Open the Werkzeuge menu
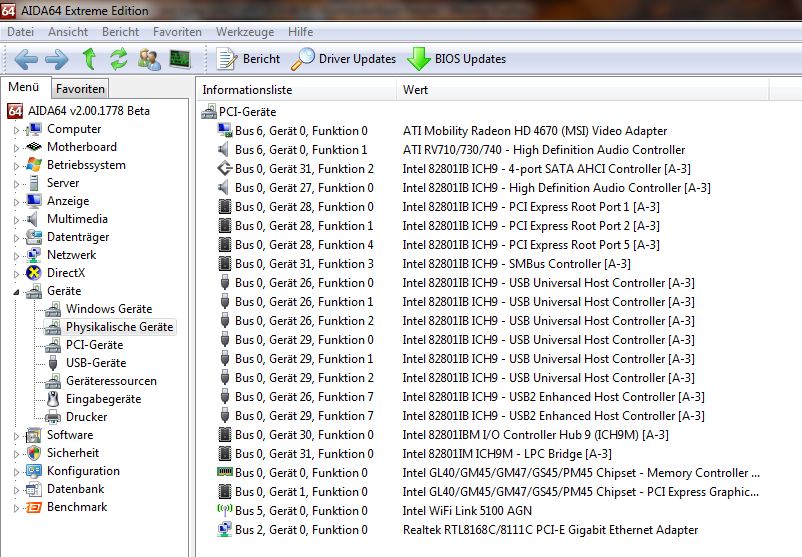The image size is (802, 557). tap(245, 32)
